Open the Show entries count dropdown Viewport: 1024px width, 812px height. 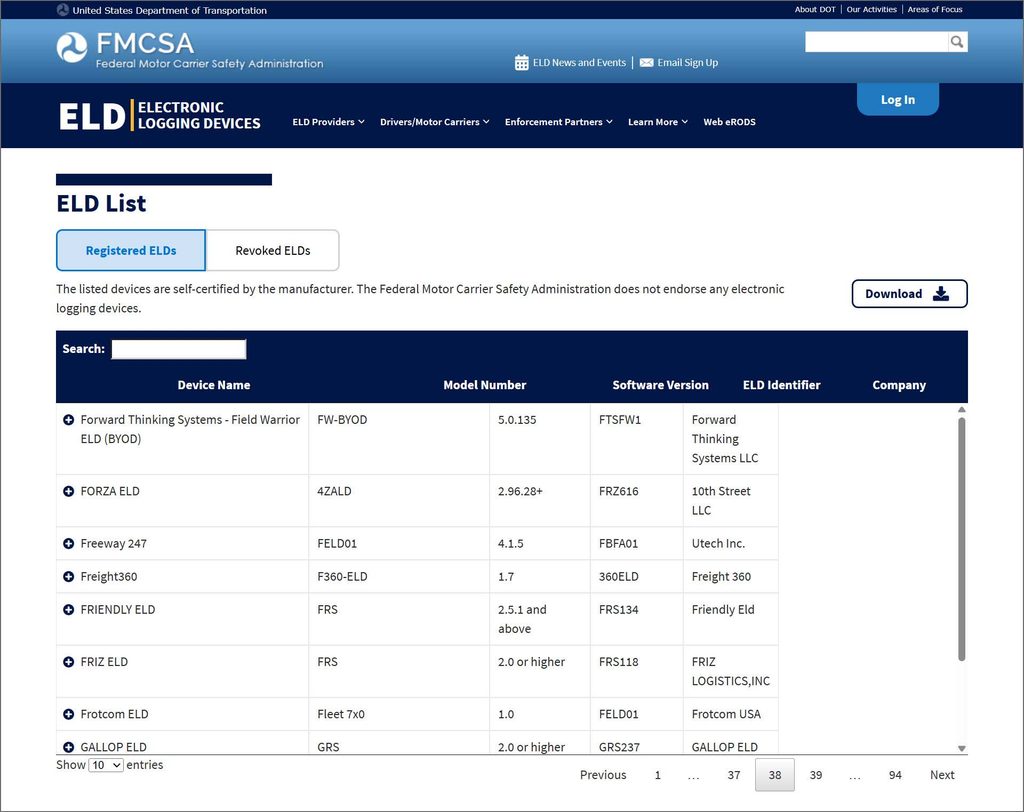[106, 765]
